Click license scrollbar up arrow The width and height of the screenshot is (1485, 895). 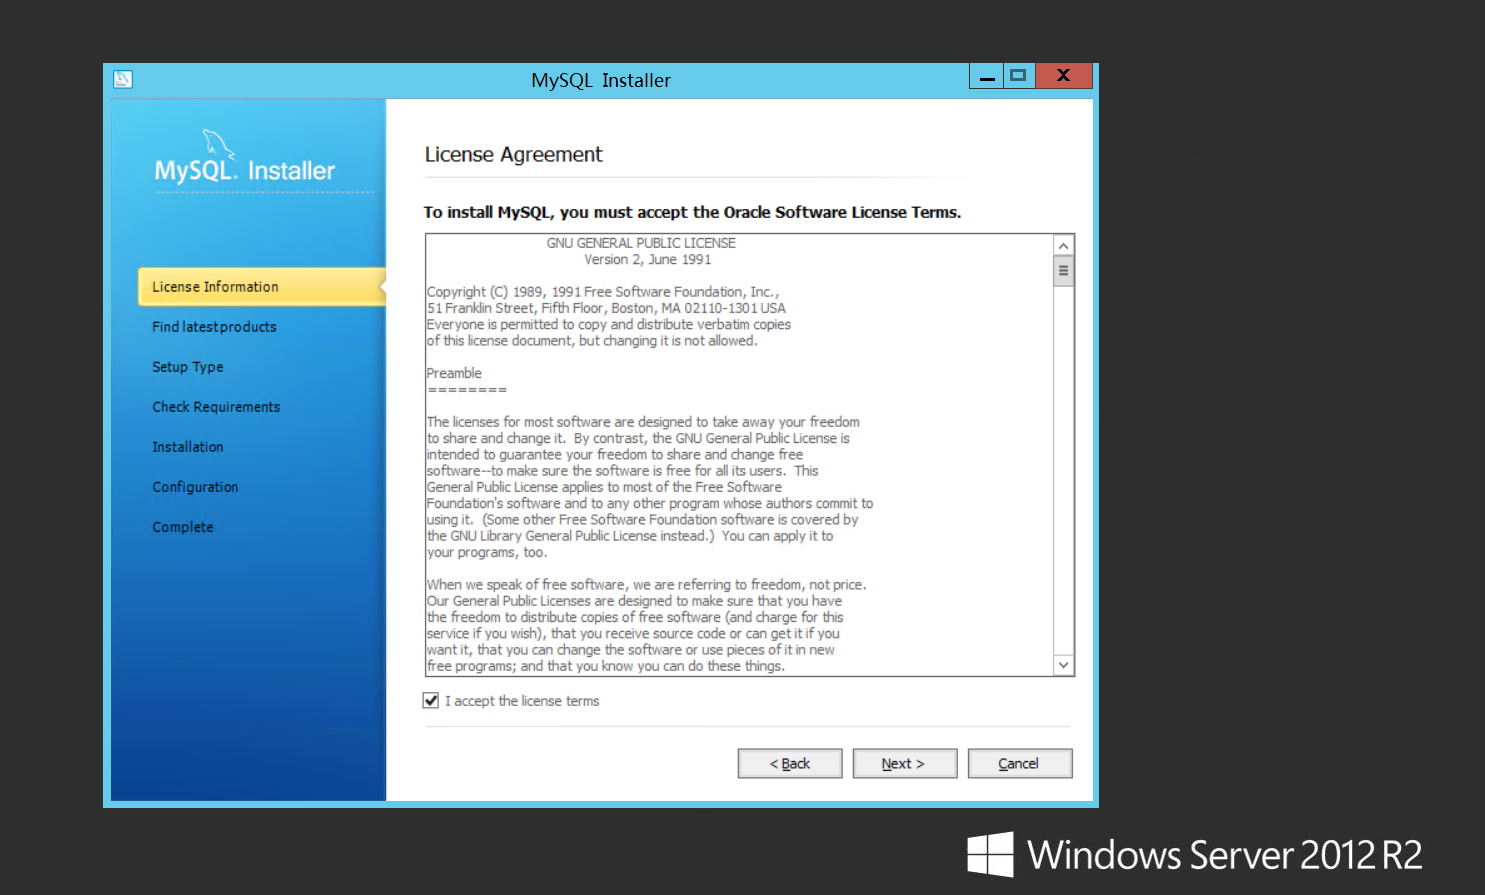click(x=1064, y=246)
